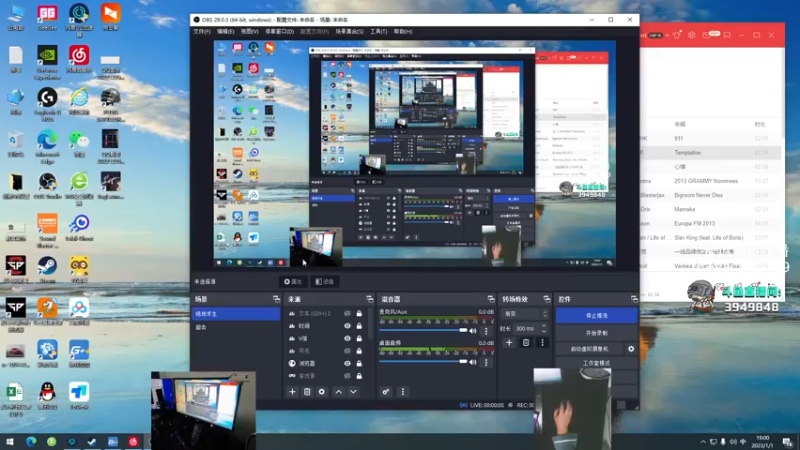Add a new source with plus icon
This screenshot has height=450, width=800.
[292, 392]
